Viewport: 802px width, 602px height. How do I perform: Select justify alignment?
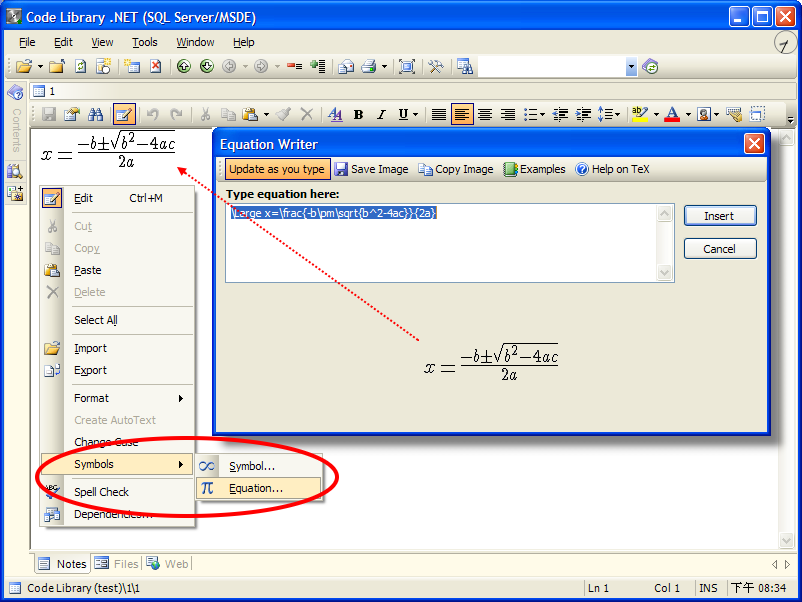[x=439, y=114]
